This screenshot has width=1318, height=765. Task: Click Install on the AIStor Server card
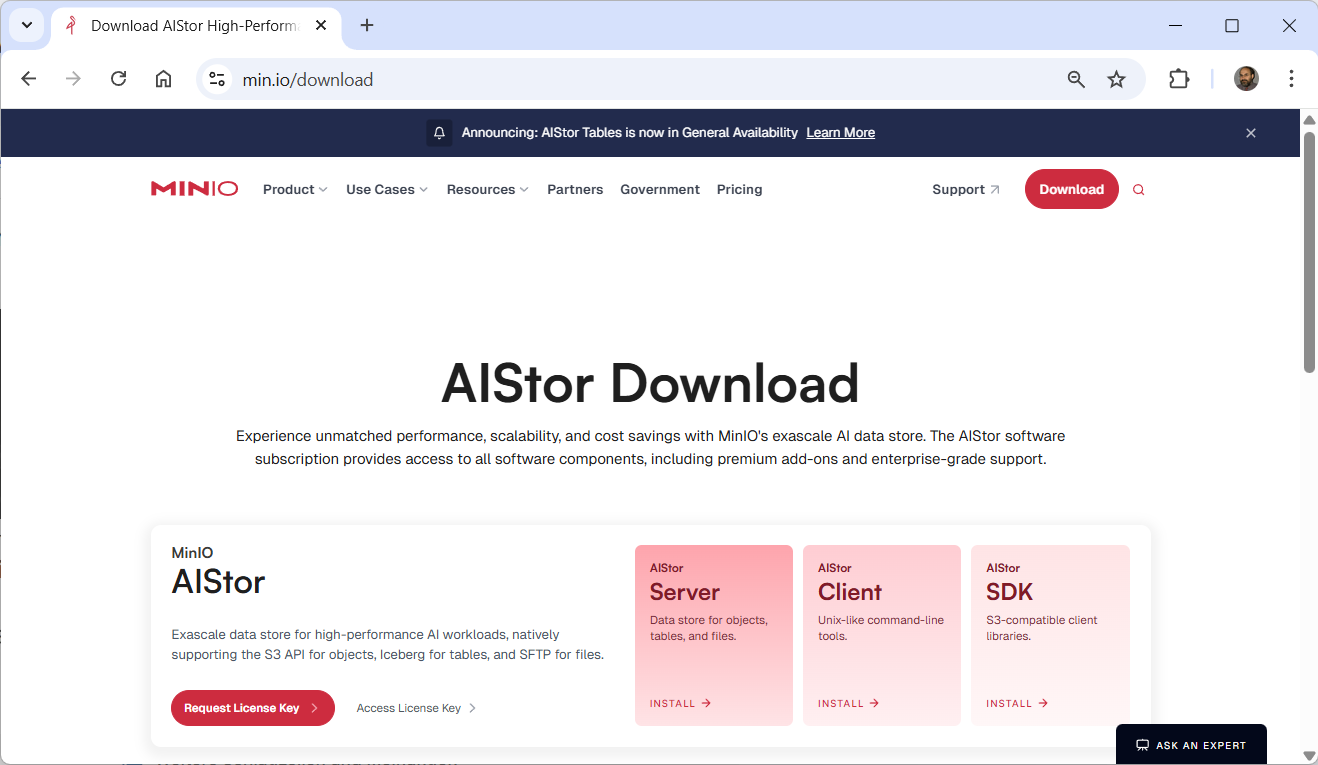680,704
